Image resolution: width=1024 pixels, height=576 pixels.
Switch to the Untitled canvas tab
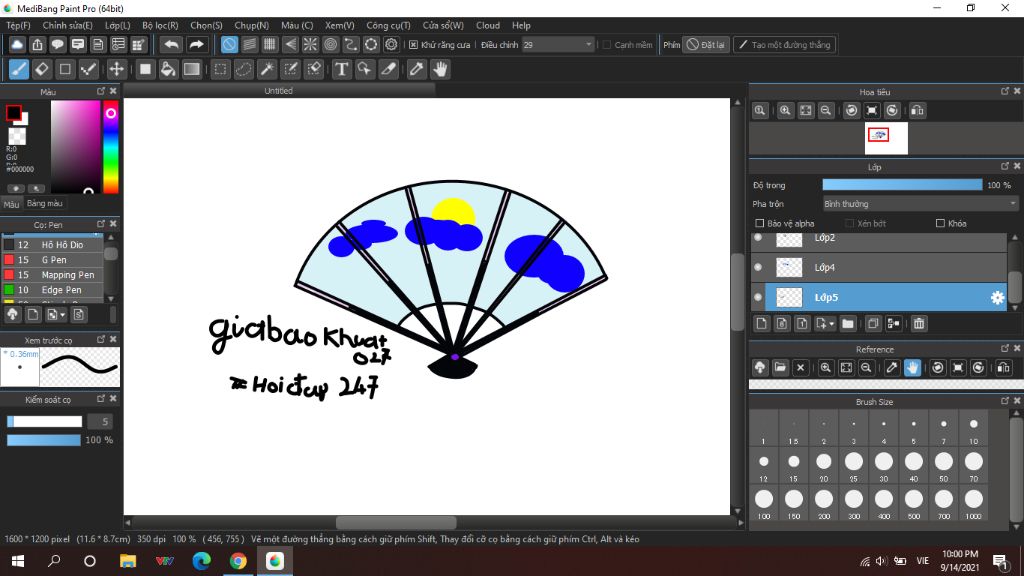point(279,91)
